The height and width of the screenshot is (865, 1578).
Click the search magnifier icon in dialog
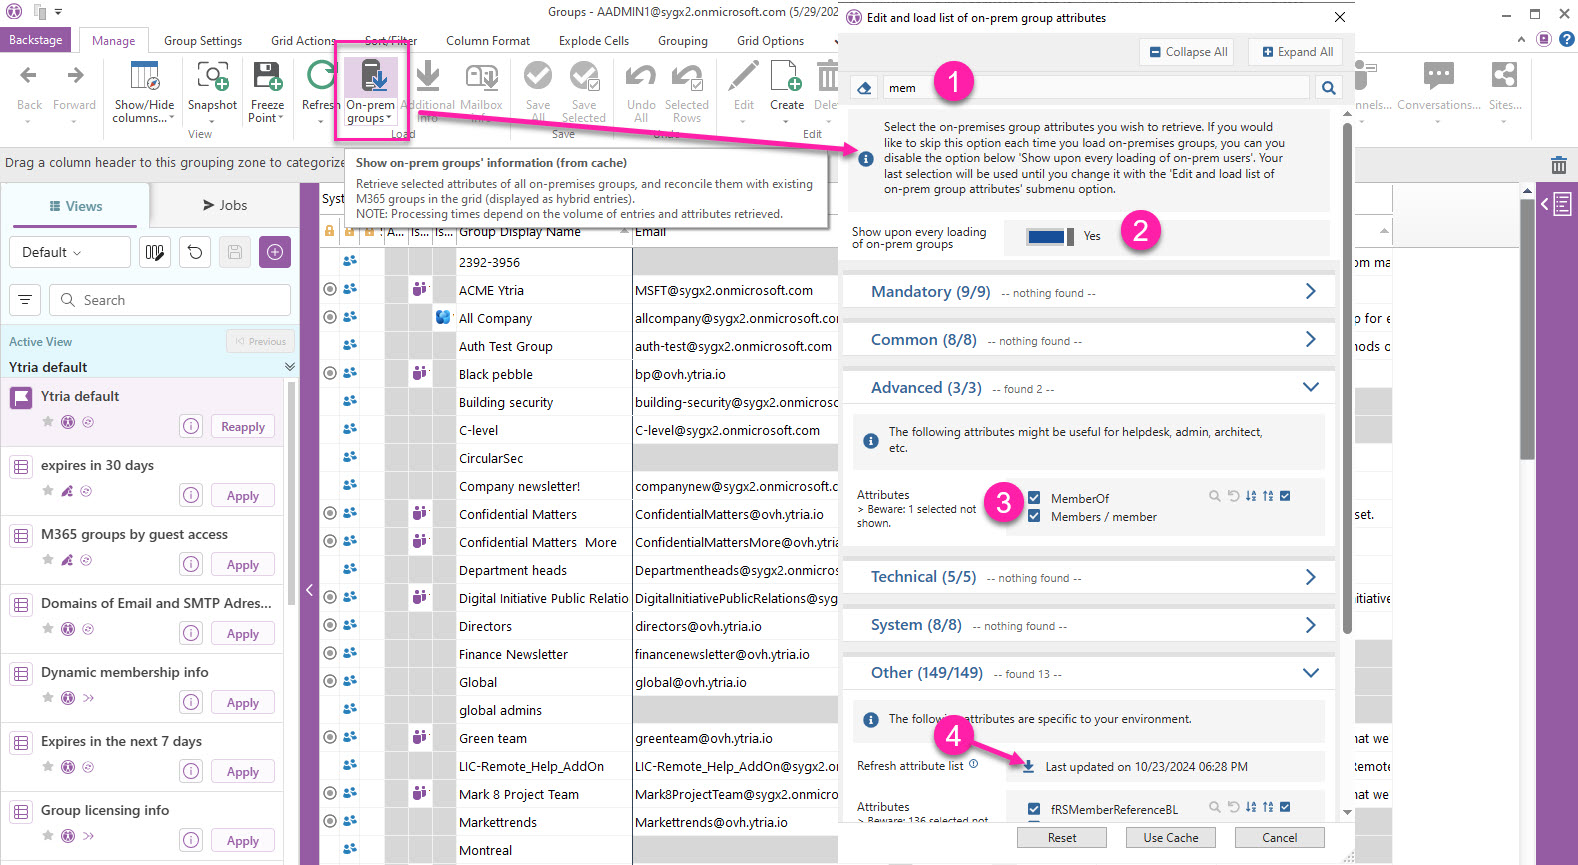click(x=1328, y=88)
